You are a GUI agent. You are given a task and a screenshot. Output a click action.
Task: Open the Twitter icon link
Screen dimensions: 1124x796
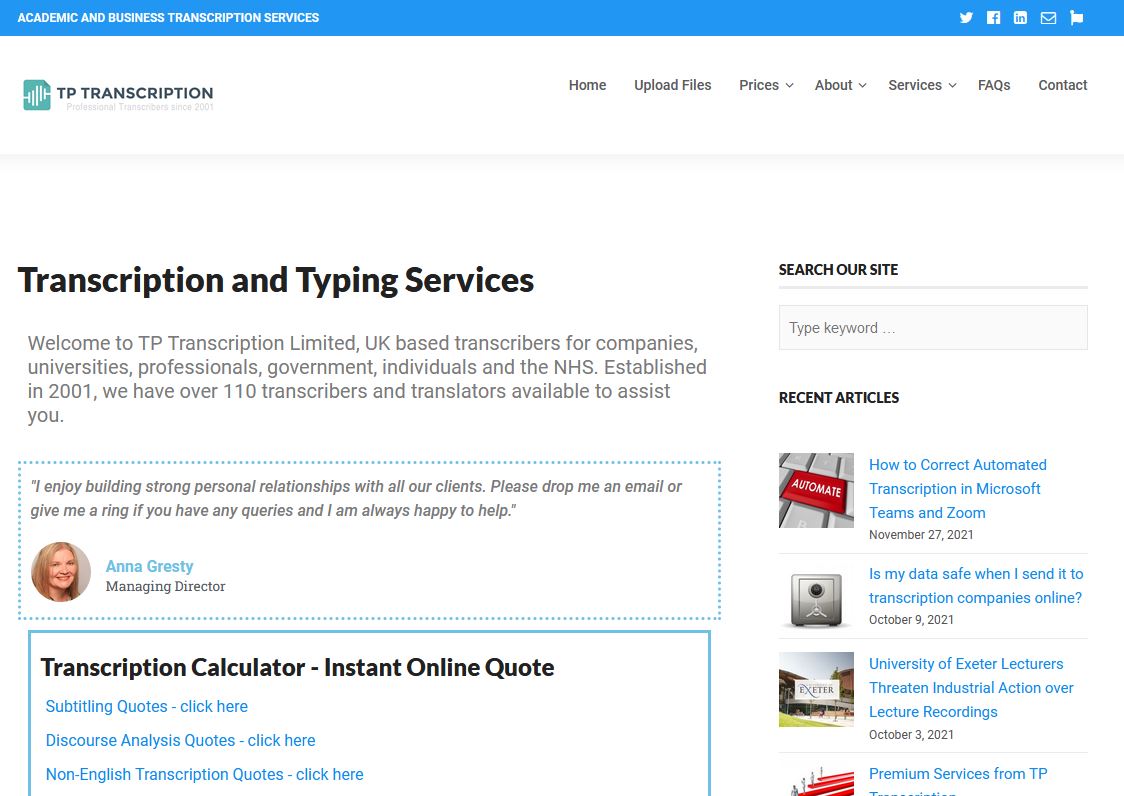click(966, 18)
